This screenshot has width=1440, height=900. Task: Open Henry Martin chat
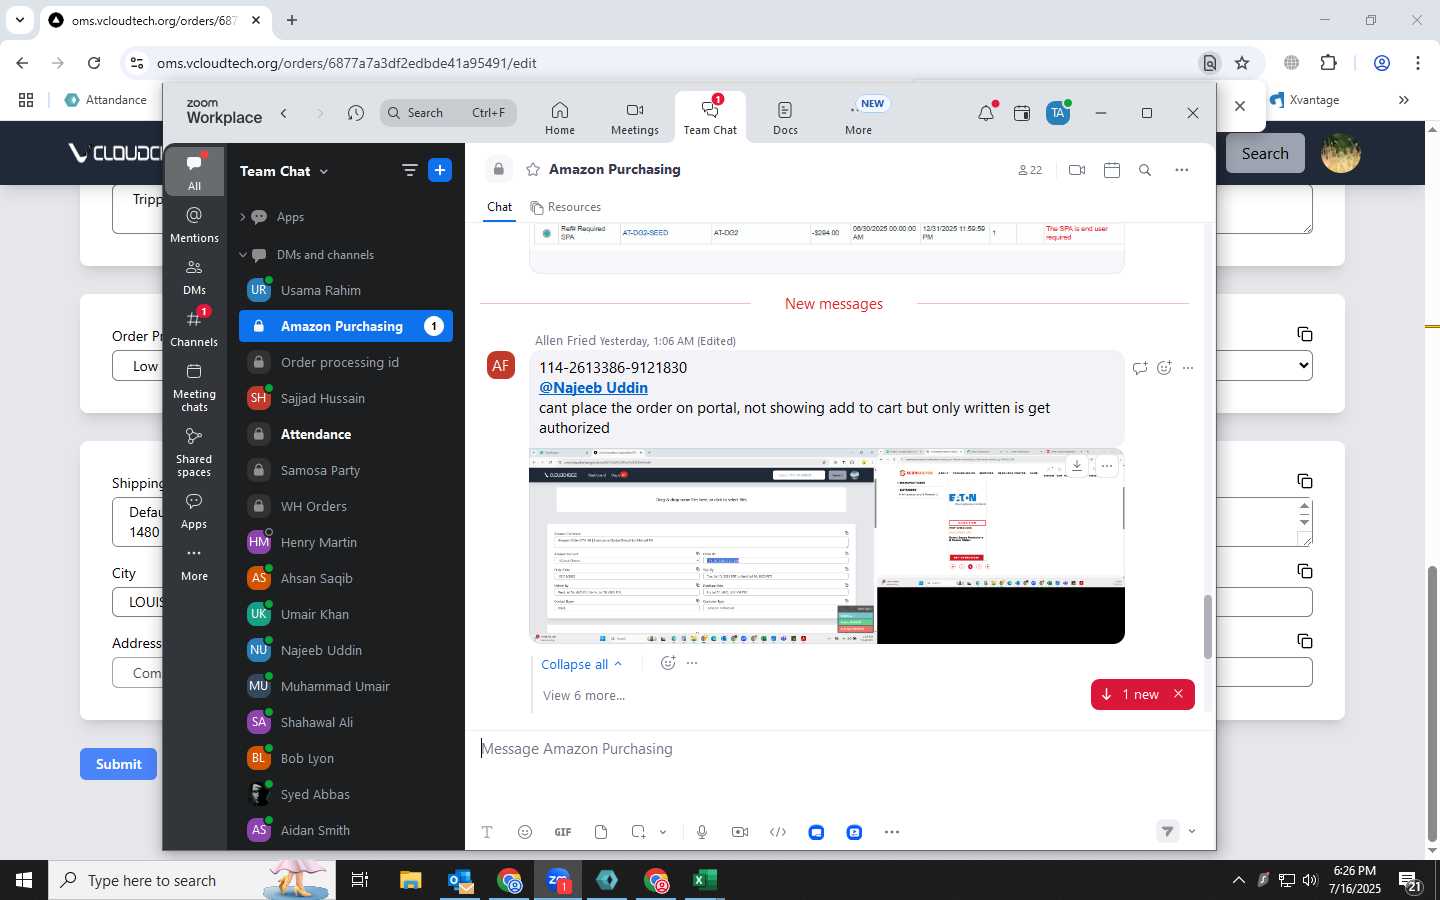[x=346, y=542]
